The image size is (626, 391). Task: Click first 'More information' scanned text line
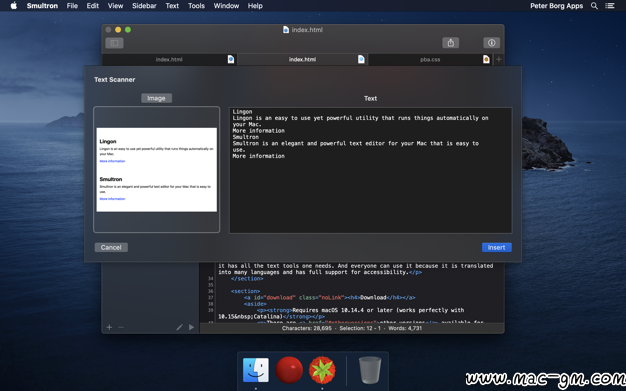(x=259, y=131)
